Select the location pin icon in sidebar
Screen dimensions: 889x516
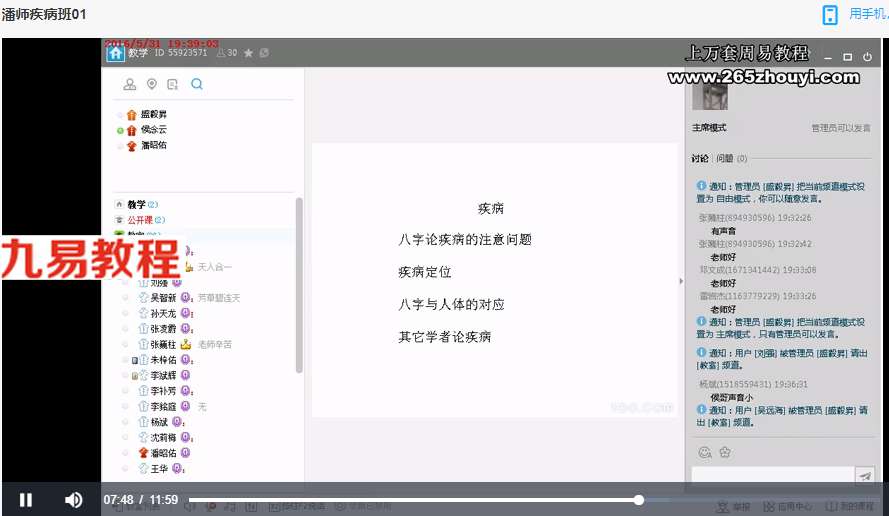coord(151,84)
